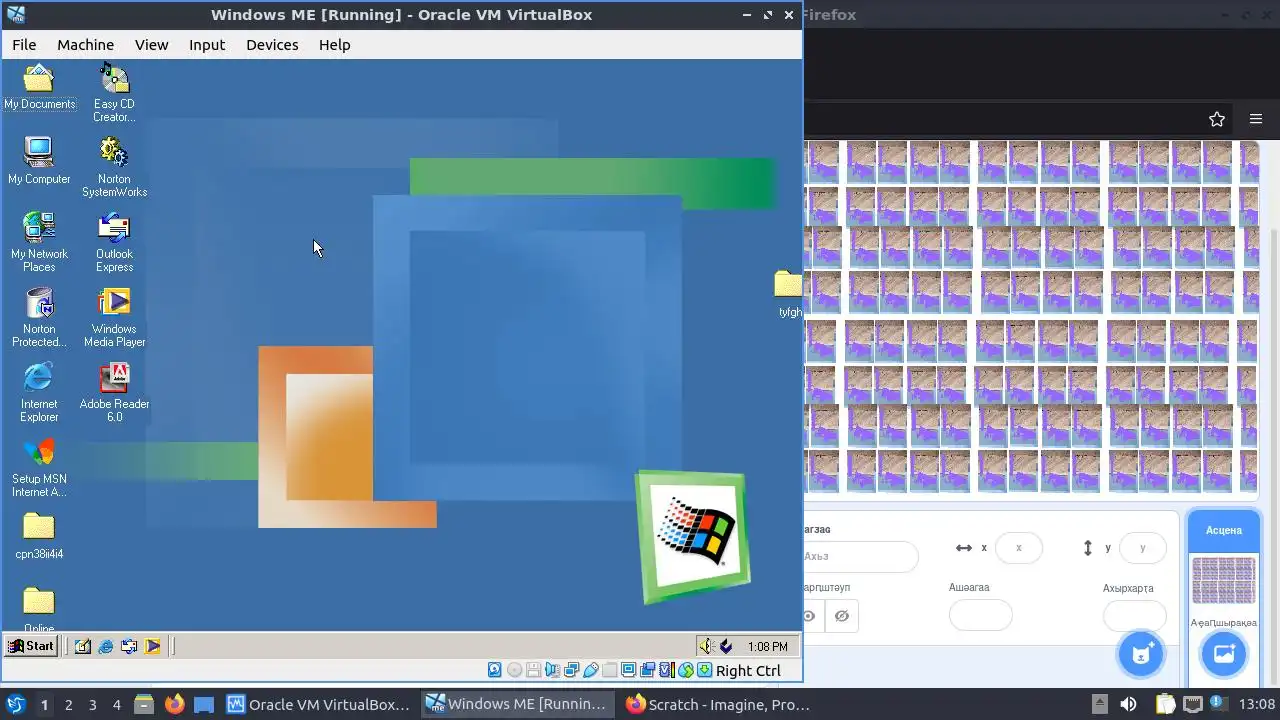Launch Firefox from host panel
1280x720 pixels.
coord(174,704)
